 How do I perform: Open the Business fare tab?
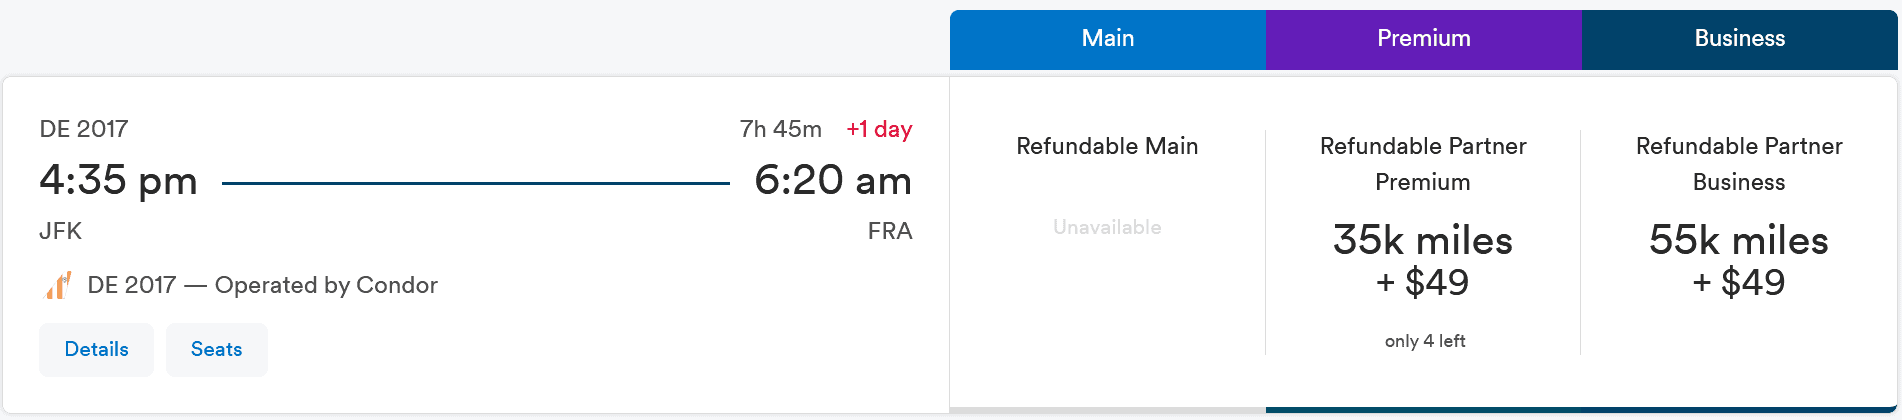point(1739,39)
